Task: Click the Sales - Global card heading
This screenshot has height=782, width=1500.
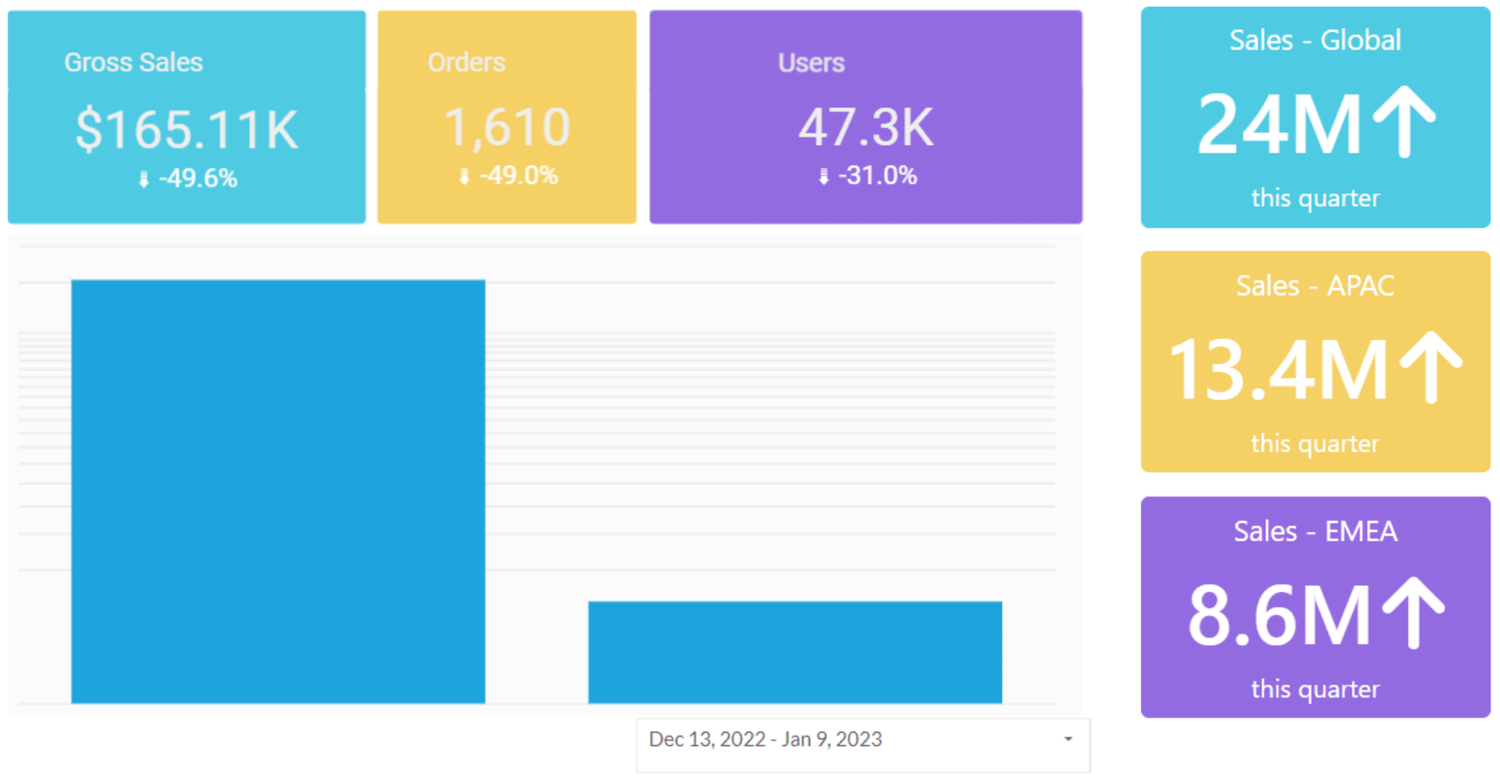Action: pyautogui.click(x=1314, y=40)
